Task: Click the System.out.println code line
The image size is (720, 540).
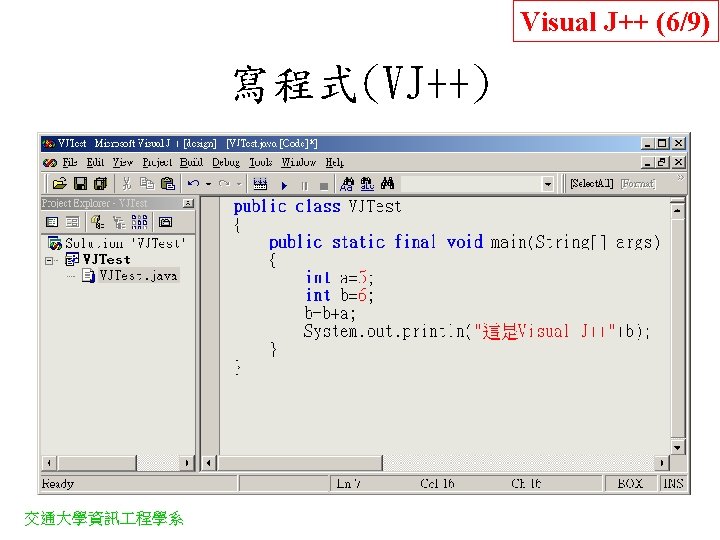Action: pos(477,332)
